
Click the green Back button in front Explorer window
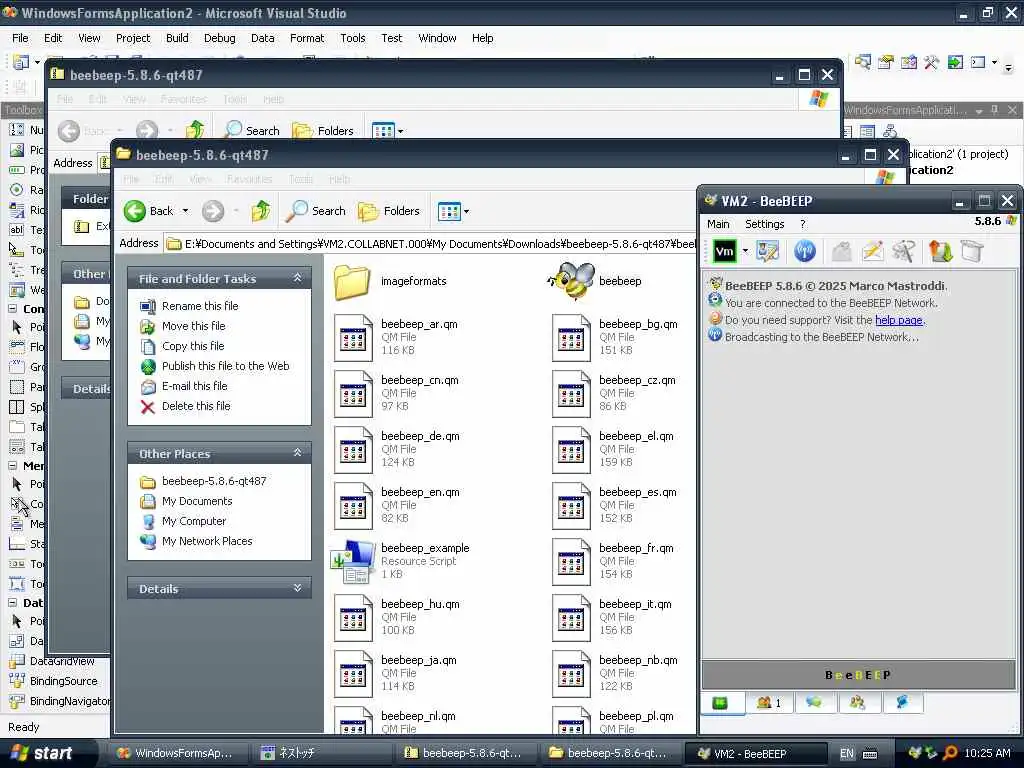149,211
